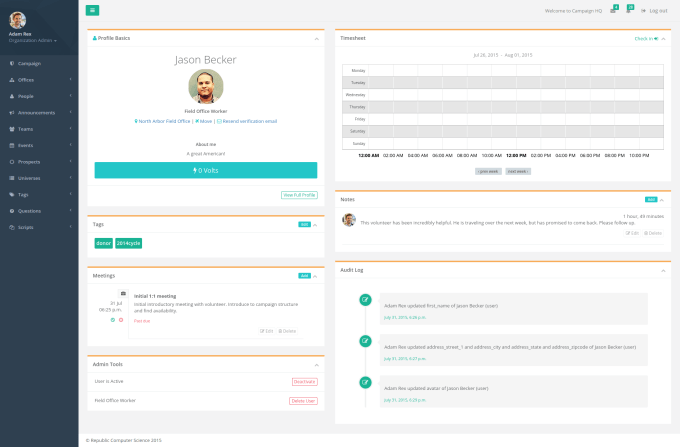
Task: Click the Edit button in Tags panel
Action: [x=304, y=225]
